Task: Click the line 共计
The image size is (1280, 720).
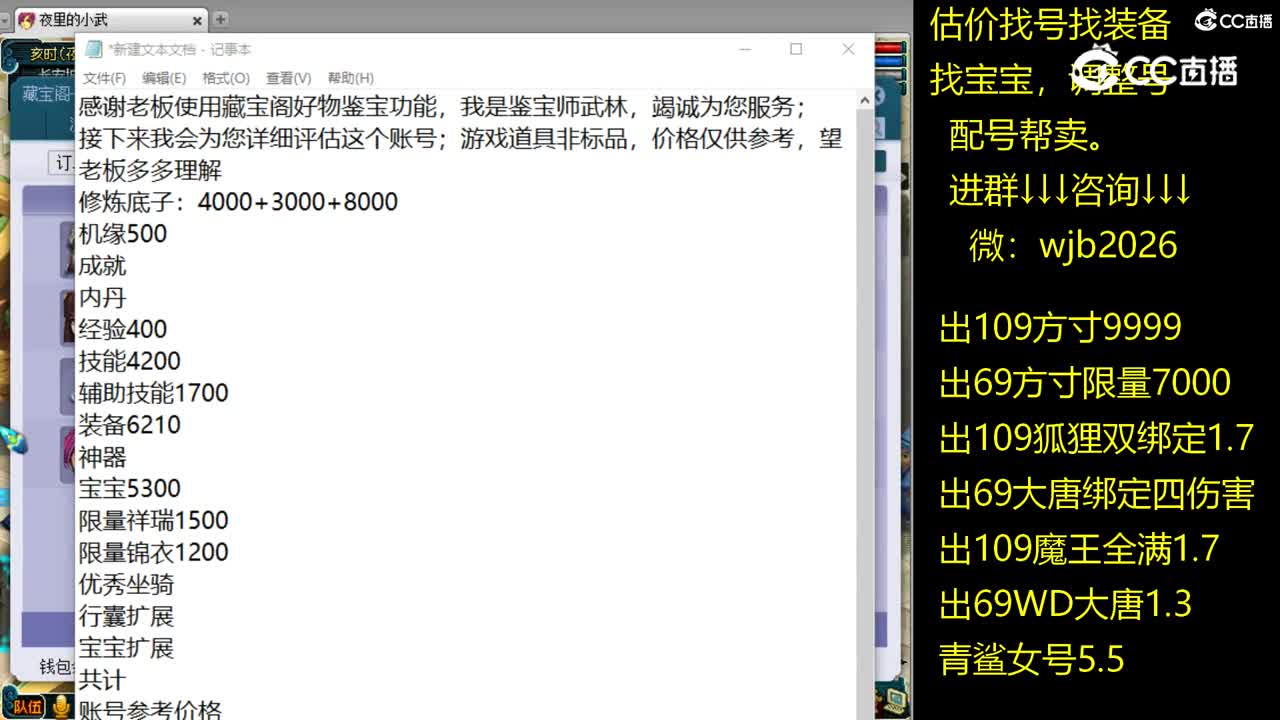Action: coord(102,680)
